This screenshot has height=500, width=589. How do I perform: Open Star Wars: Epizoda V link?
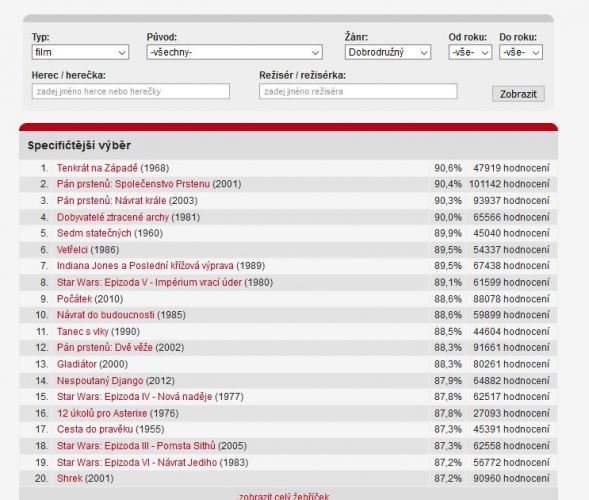click(149, 282)
